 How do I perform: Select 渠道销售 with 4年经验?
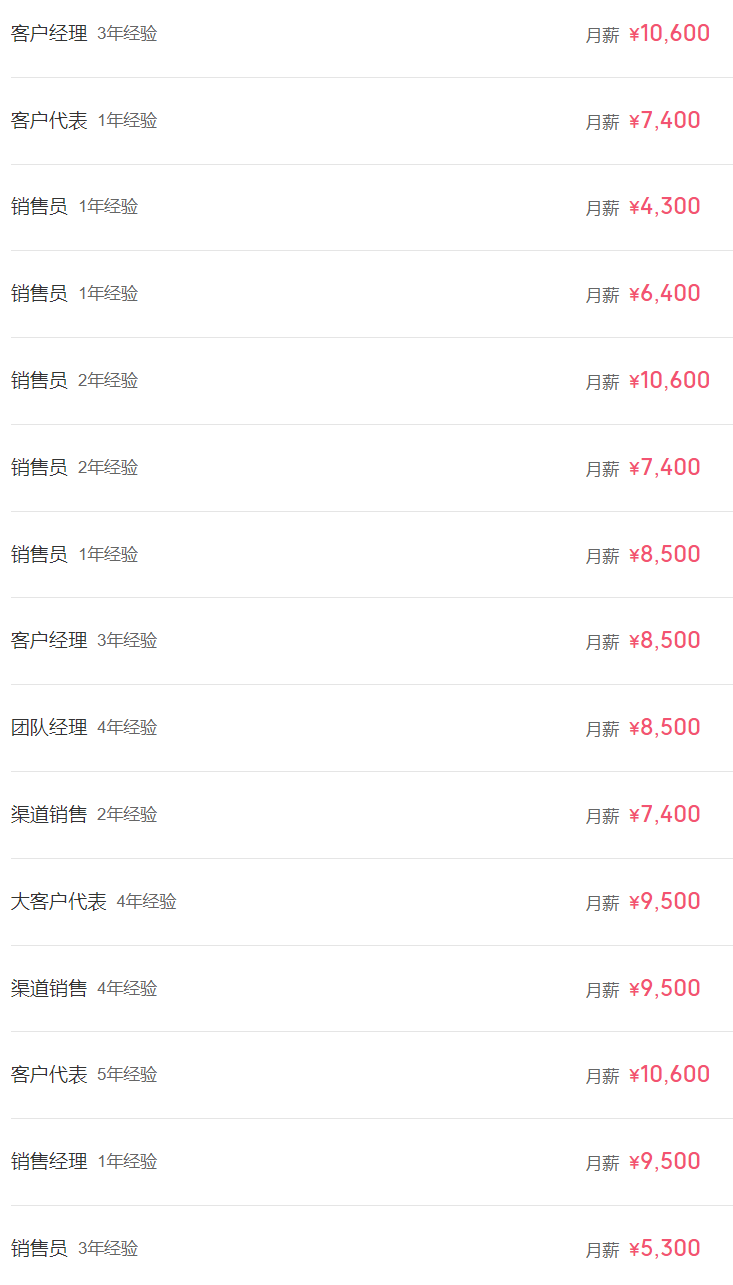pos(49,989)
